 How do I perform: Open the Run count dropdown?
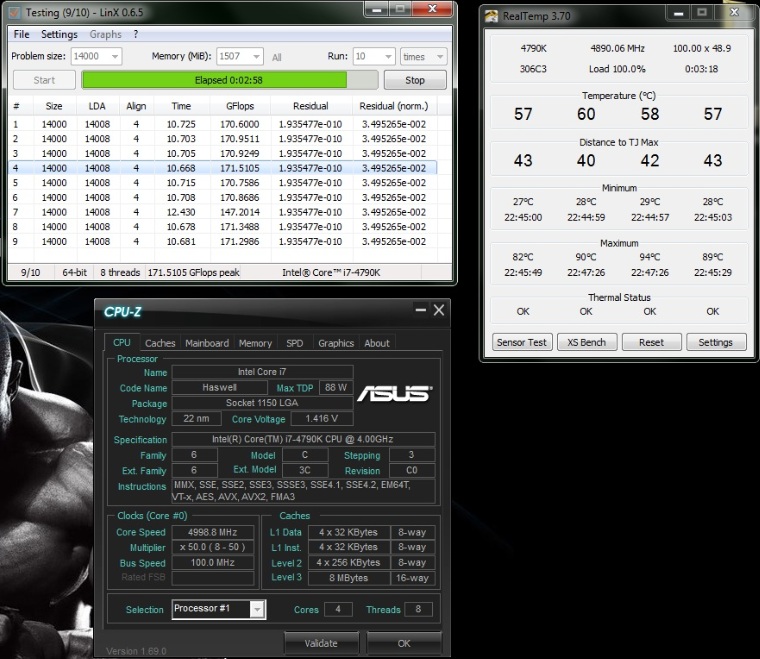coord(388,57)
